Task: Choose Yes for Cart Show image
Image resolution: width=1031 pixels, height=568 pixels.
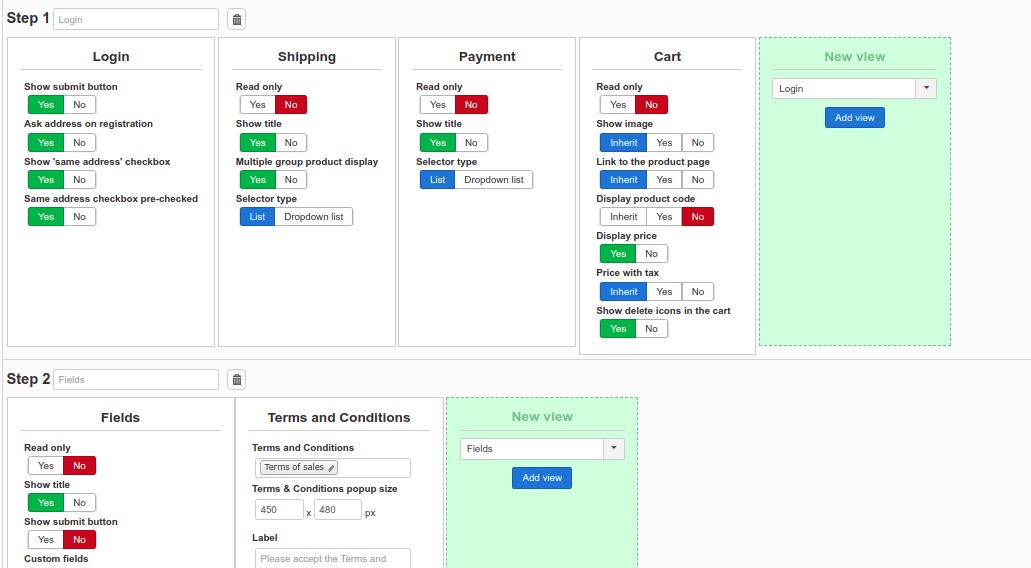Action: coord(664,142)
